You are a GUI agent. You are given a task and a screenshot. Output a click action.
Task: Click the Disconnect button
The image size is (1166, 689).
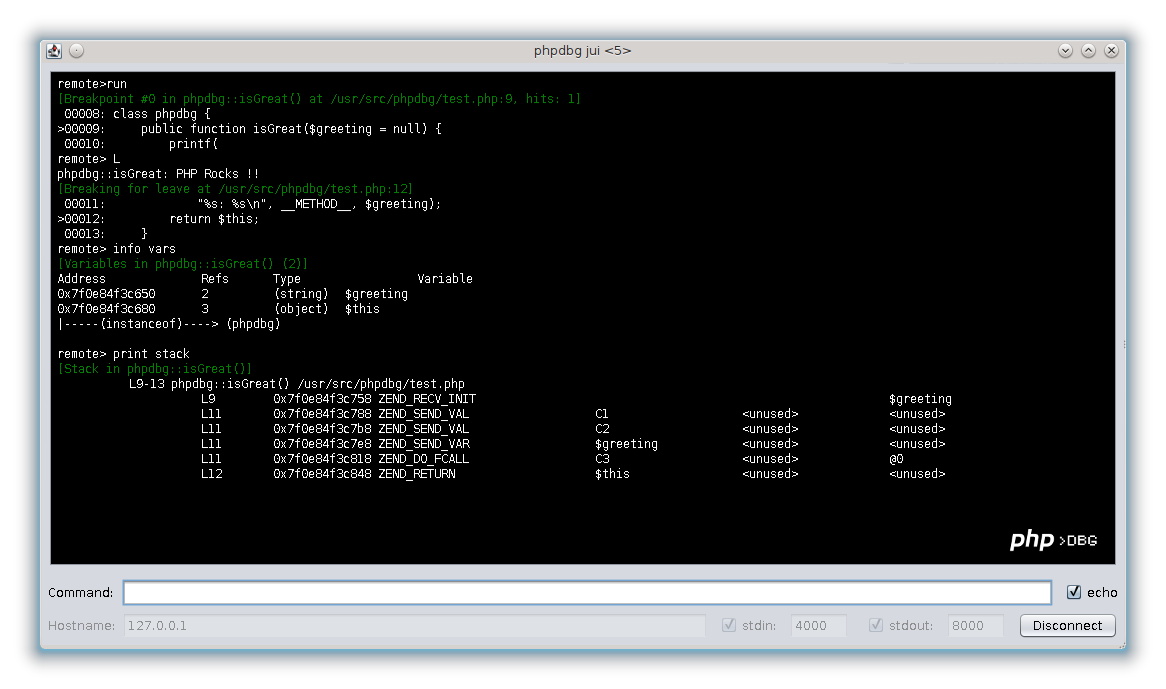(x=1067, y=626)
